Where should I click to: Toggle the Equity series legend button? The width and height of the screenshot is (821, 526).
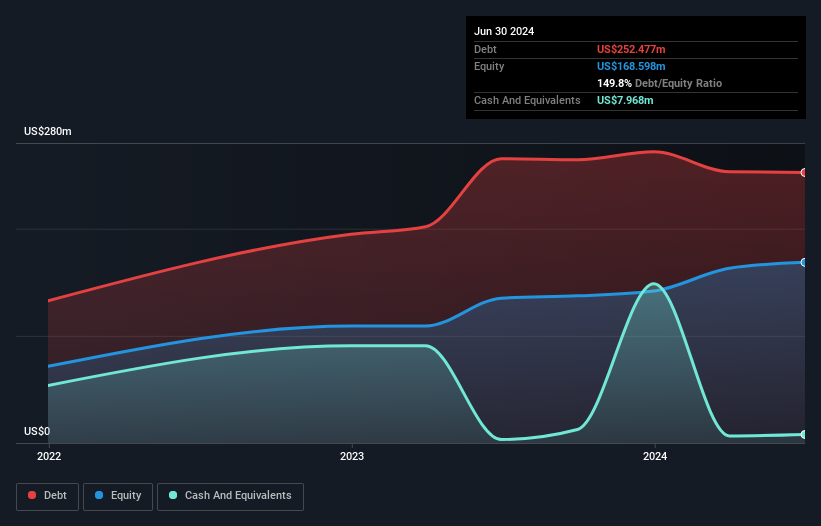[118, 496]
